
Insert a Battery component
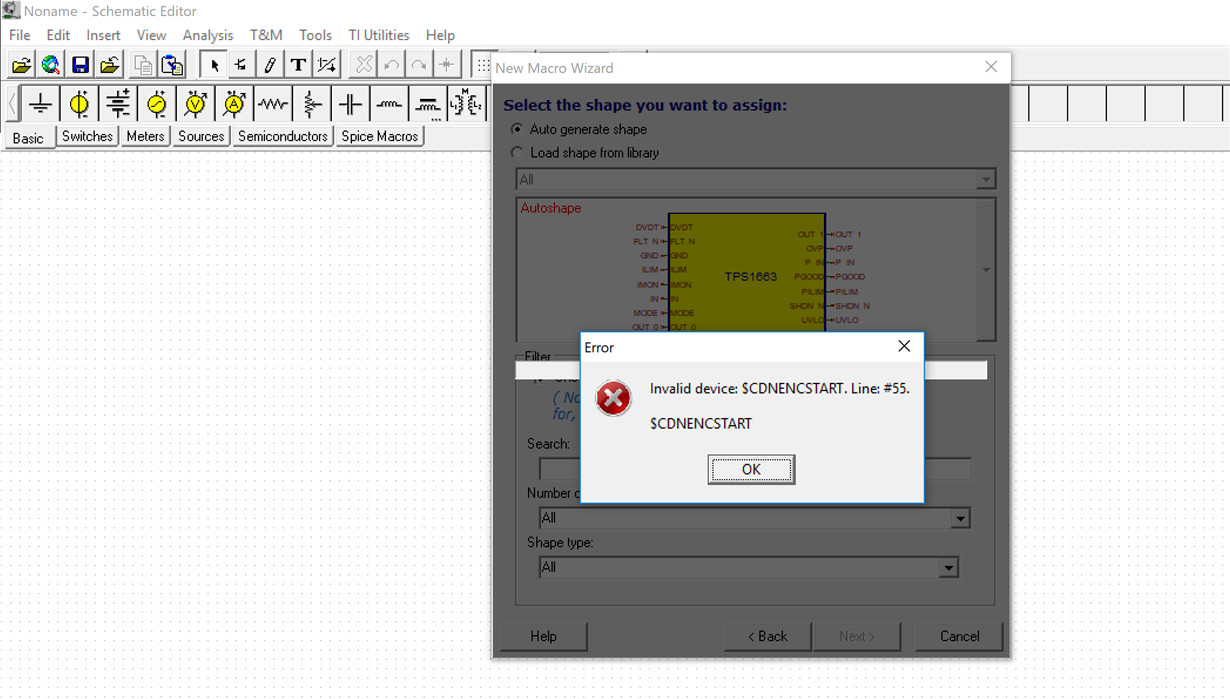click(118, 104)
